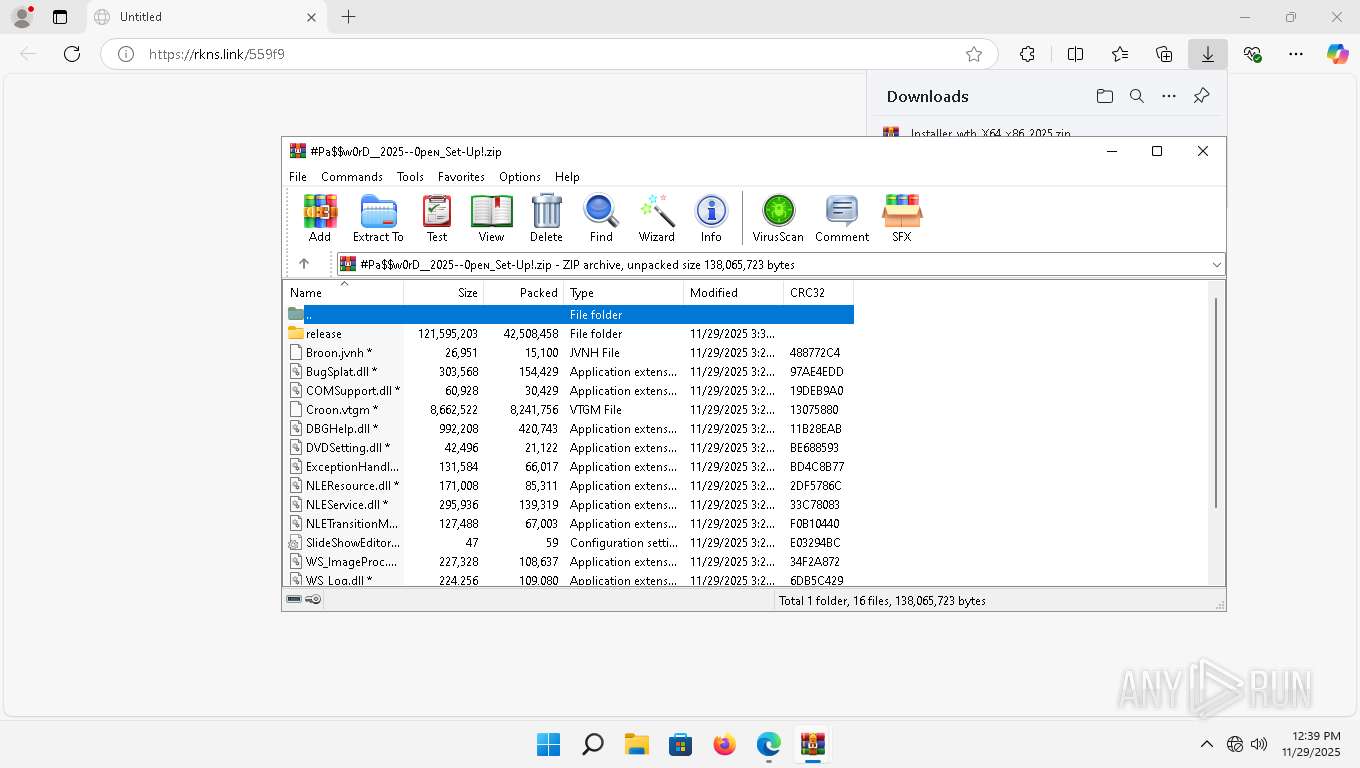Close the Untitled browser tab
The image size is (1360, 768).
(311, 17)
